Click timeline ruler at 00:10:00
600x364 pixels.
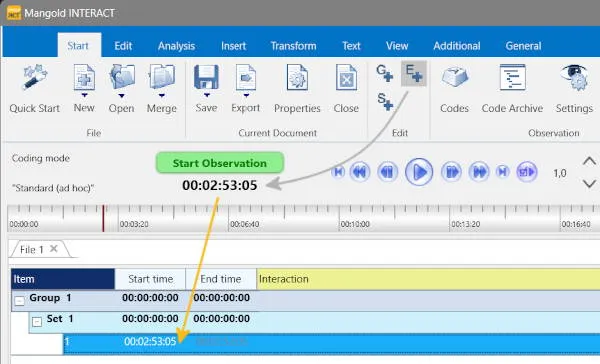pos(355,224)
